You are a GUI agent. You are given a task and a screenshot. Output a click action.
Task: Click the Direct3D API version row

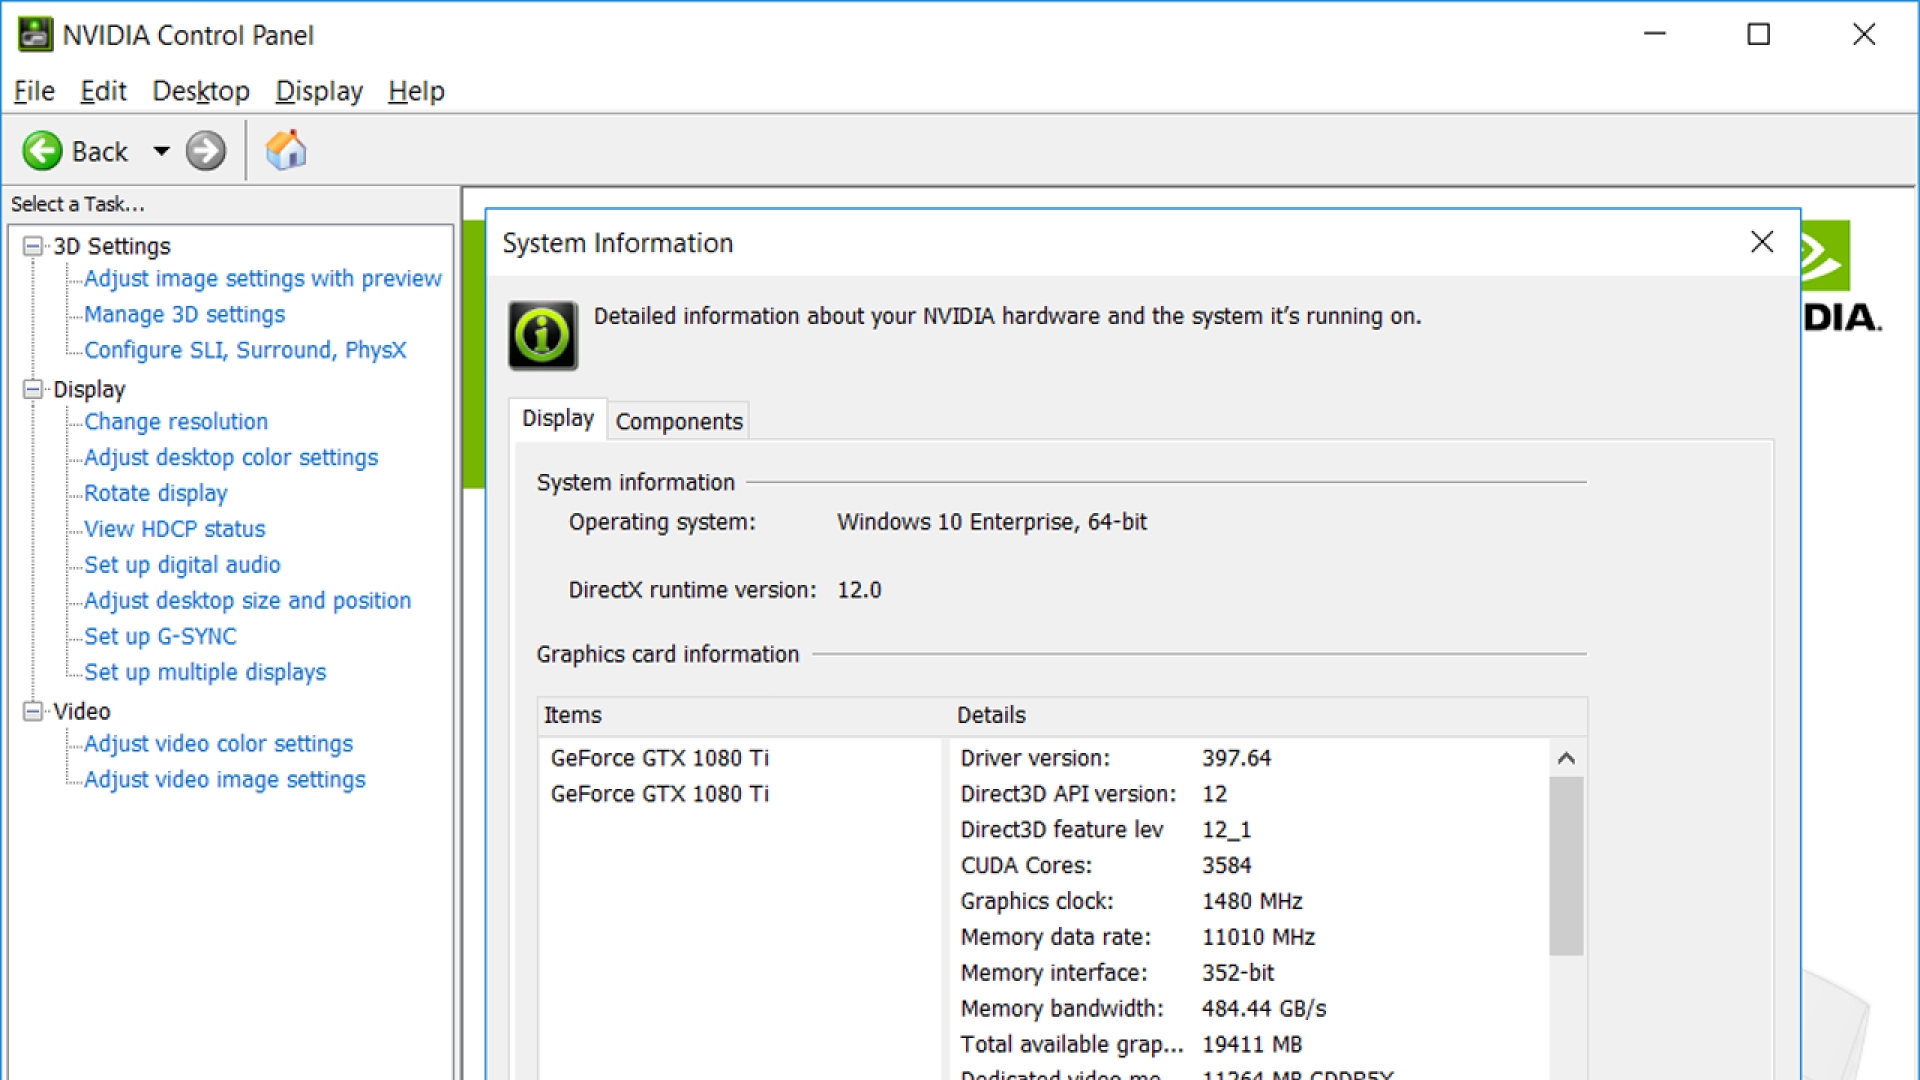tap(1248, 794)
